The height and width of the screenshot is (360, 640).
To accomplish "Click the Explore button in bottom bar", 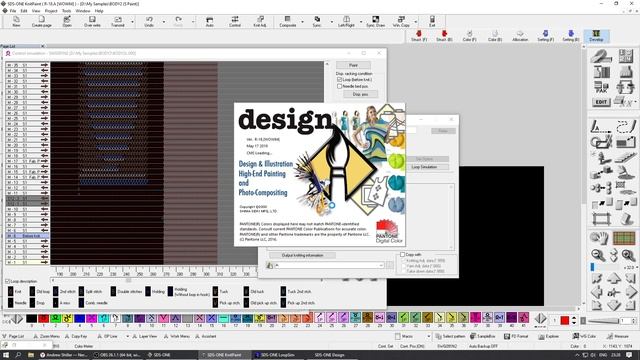I will coord(549,336).
